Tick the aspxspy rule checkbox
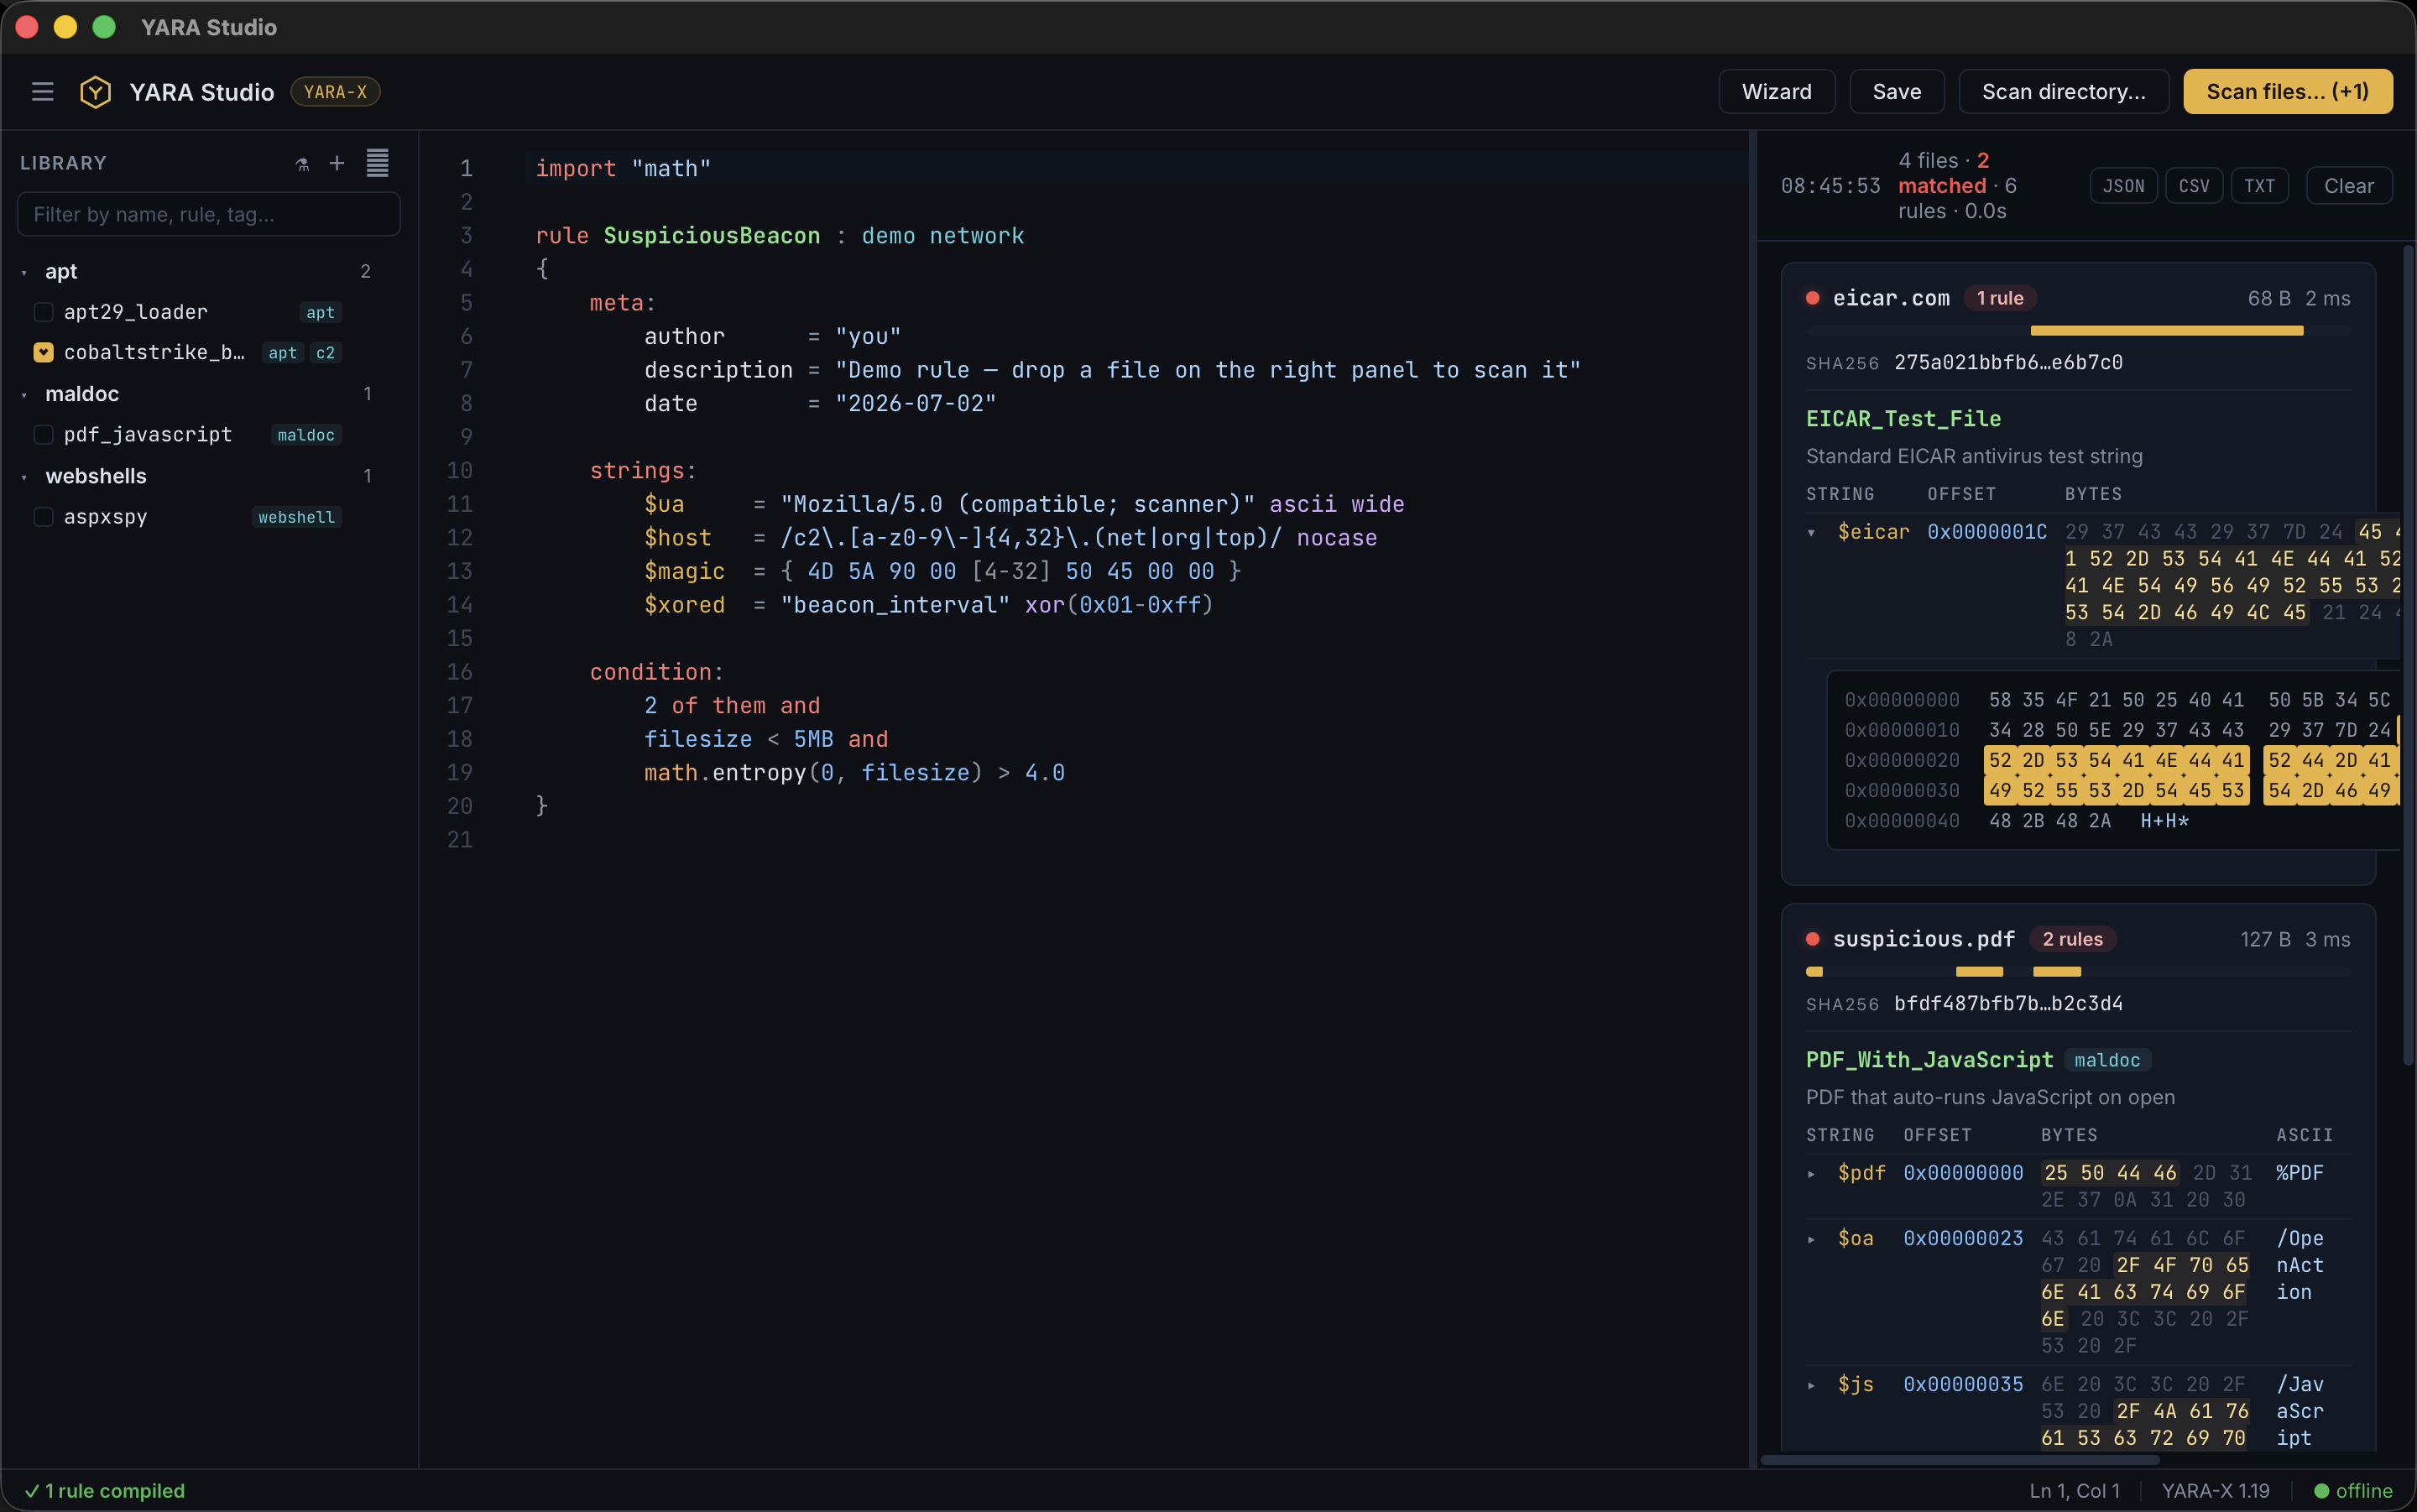This screenshot has width=2417, height=1512. click(43, 516)
